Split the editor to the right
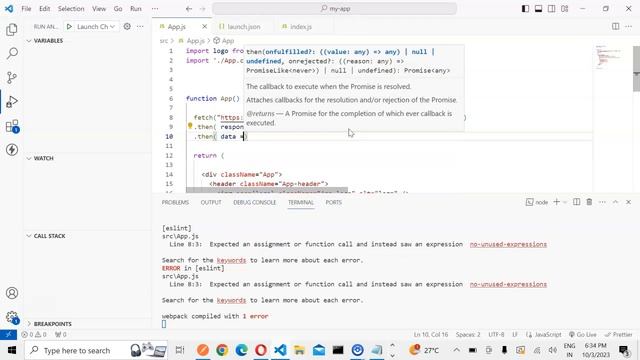The width and height of the screenshot is (640, 360). coord(616,27)
